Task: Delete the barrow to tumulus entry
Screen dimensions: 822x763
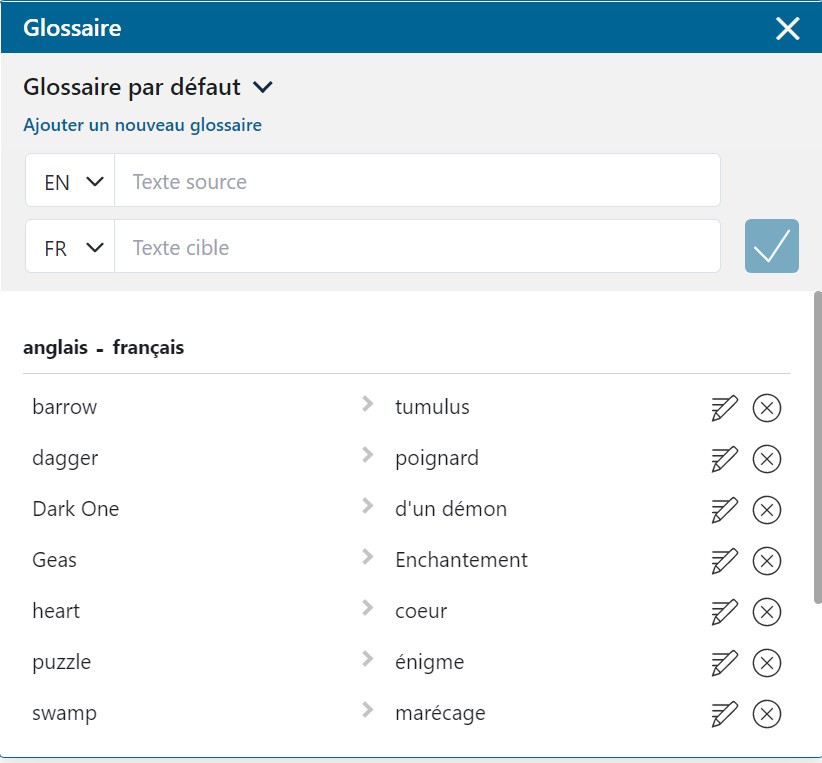Action: 766,408
